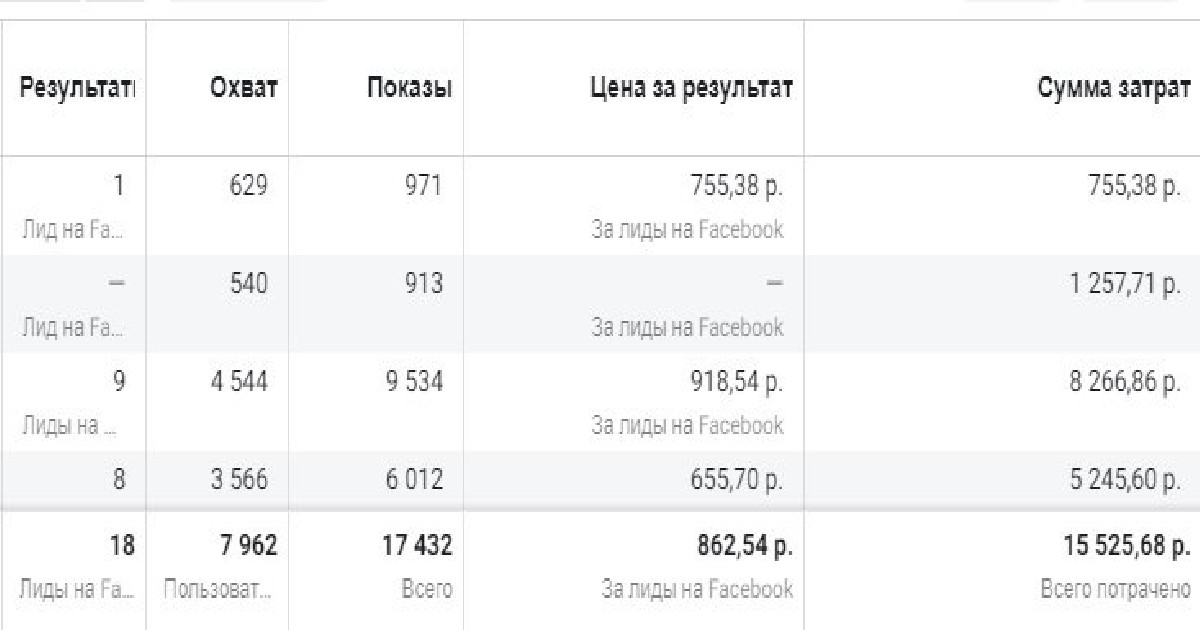The height and width of the screenshot is (630, 1200).
Task: Click the total spent 15 525,68 р.
Action: pos(1126,546)
